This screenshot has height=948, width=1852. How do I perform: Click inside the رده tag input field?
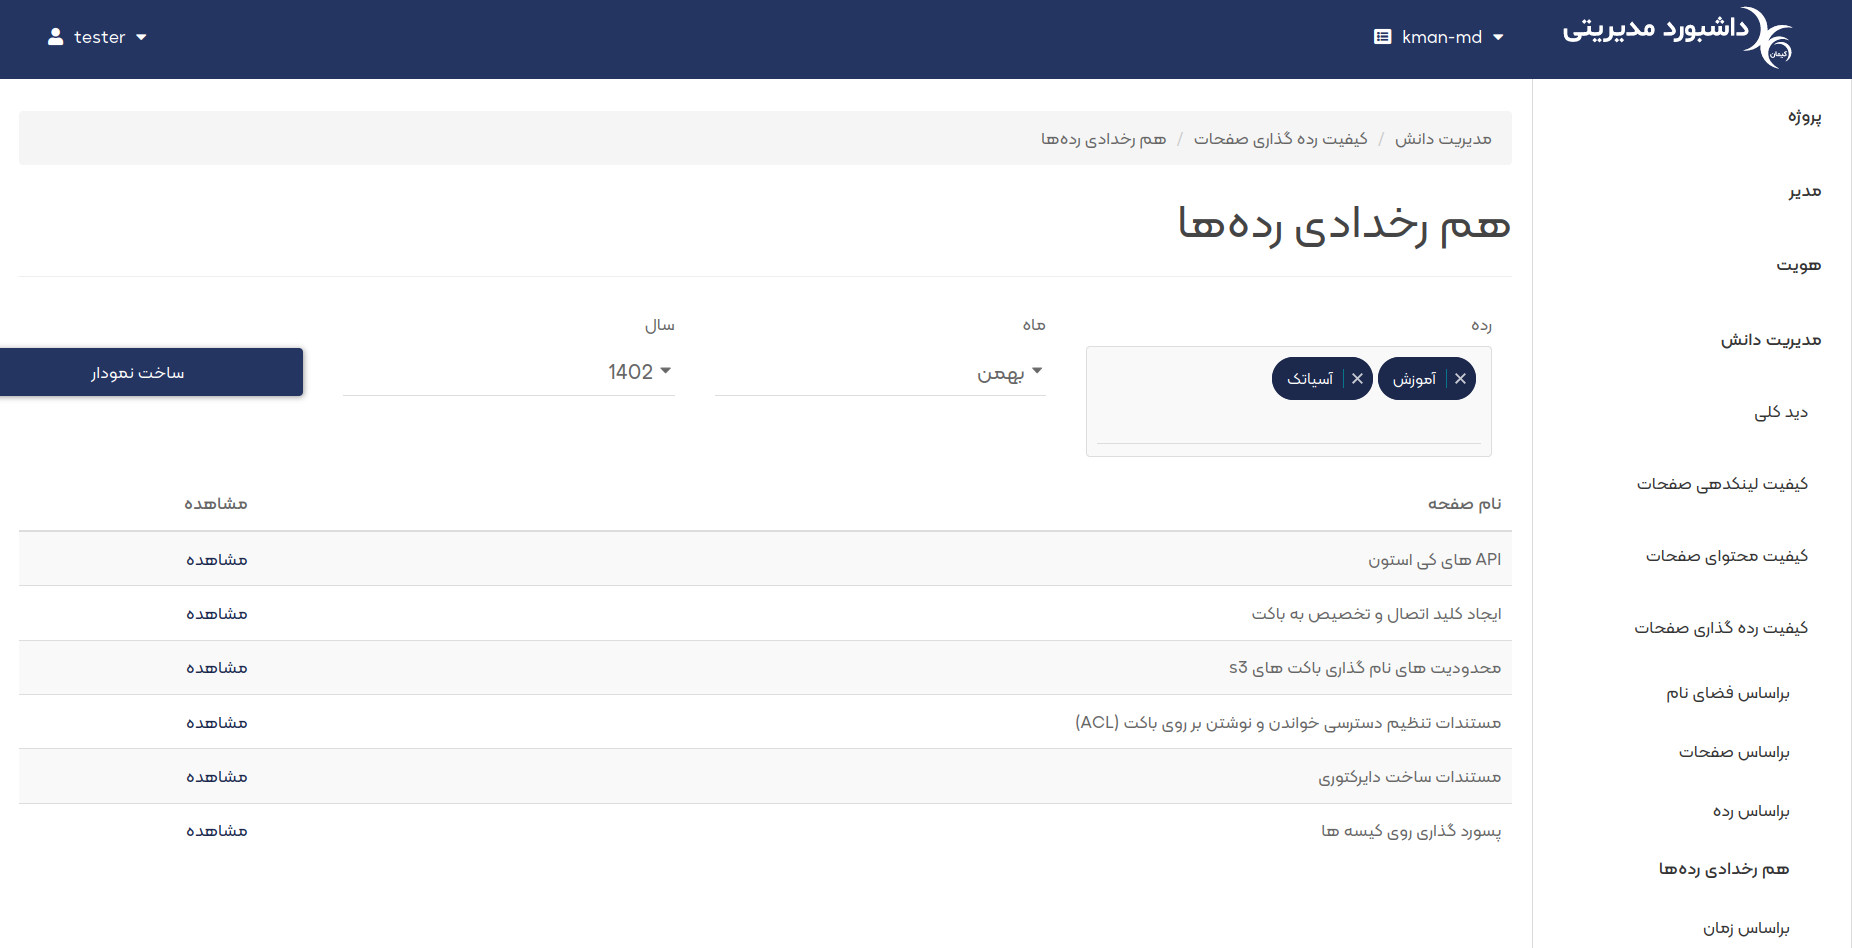[1288, 423]
